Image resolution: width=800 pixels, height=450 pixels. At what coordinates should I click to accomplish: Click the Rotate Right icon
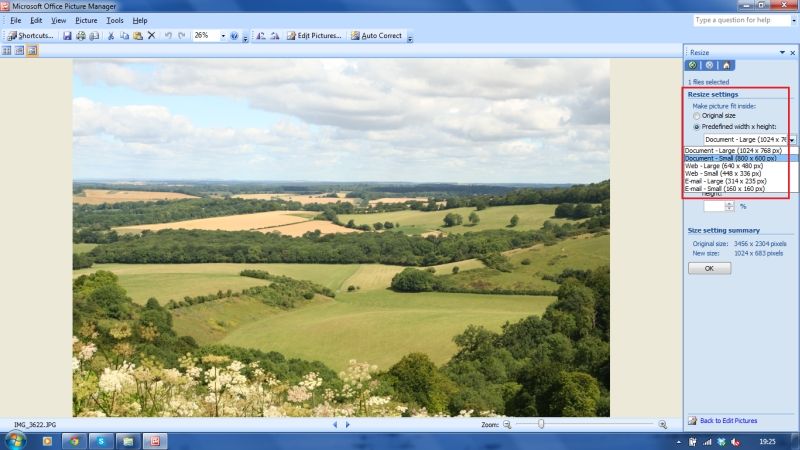274,36
